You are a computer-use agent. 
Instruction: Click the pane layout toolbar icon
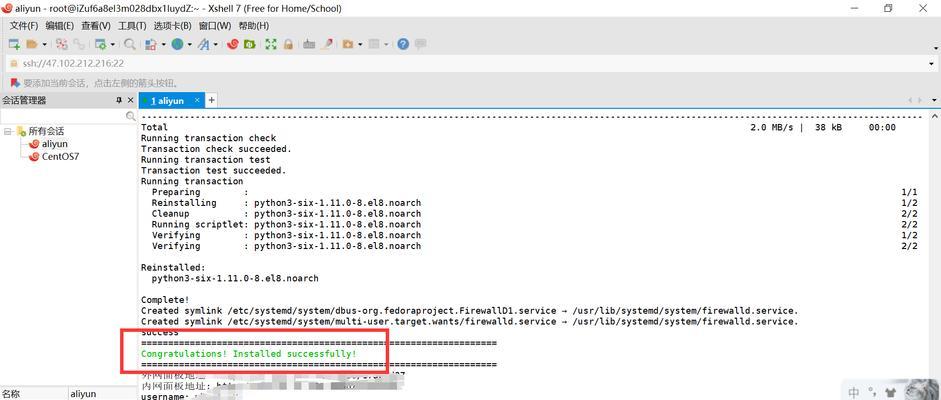pyautogui.click(x=374, y=44)
